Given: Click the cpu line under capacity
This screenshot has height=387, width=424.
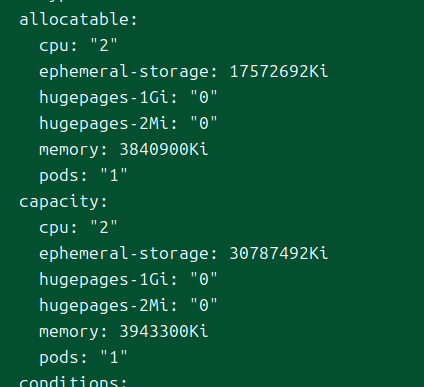Looking at the screenshot, I should 78,227.
